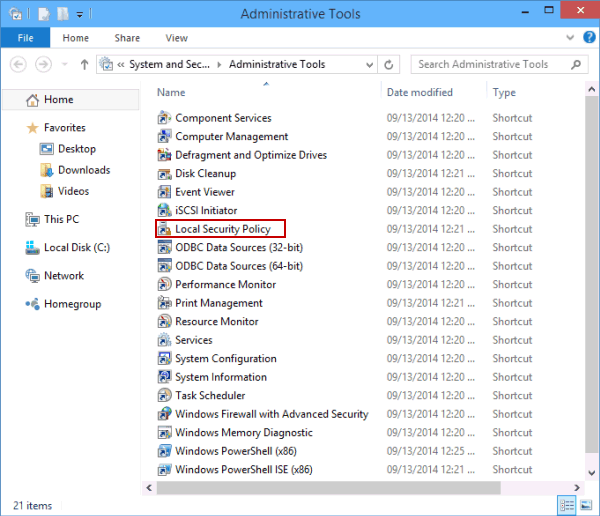Open help with the question mark icon
The image size is (600, 516).
(589, 37)
